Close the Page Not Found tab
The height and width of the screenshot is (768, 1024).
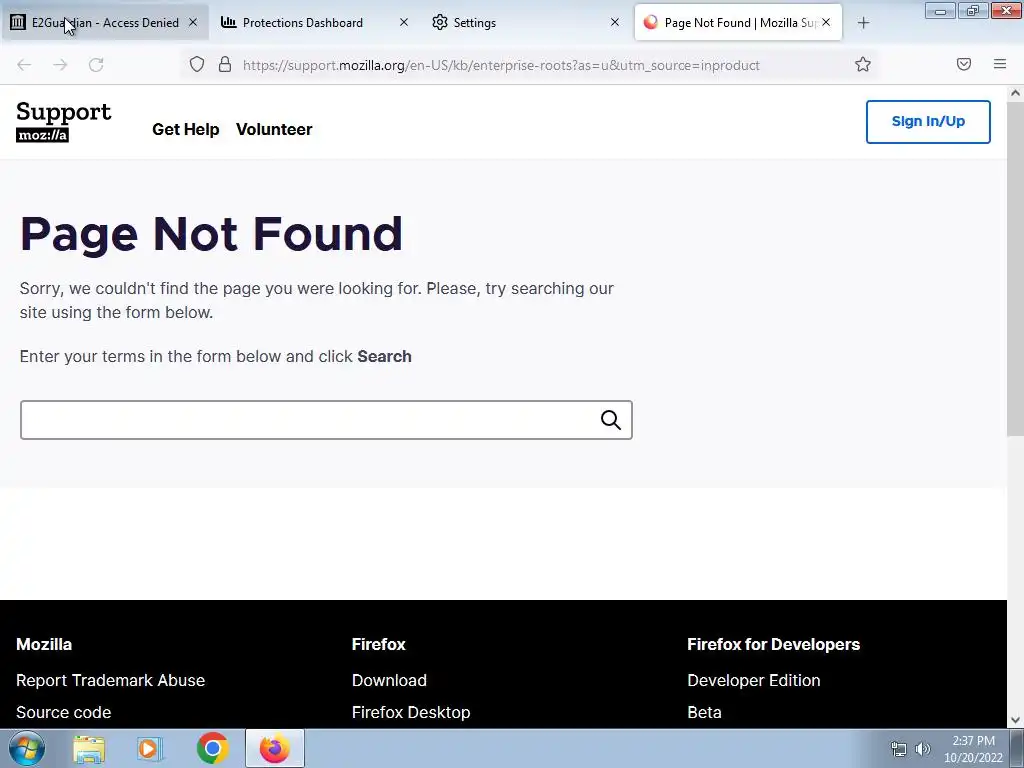[826, 22]
